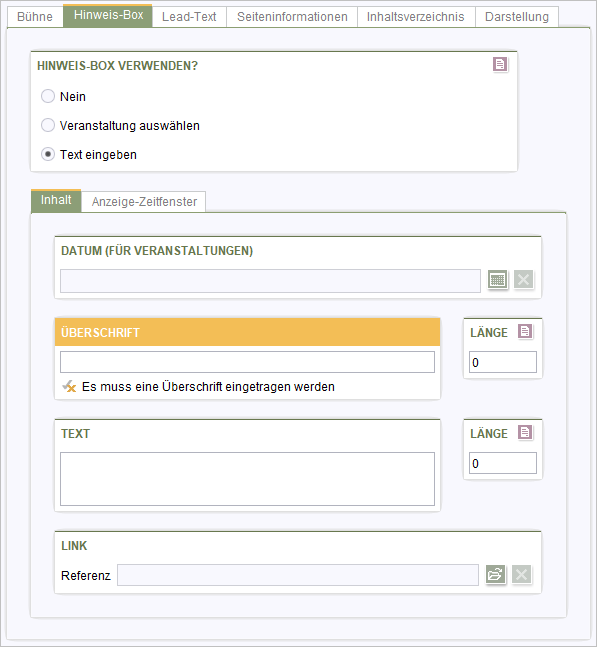The width and height of the screenshot is (597, 647).
Task: Clear the Datum field with X icon
Action: tap(524, 280)
